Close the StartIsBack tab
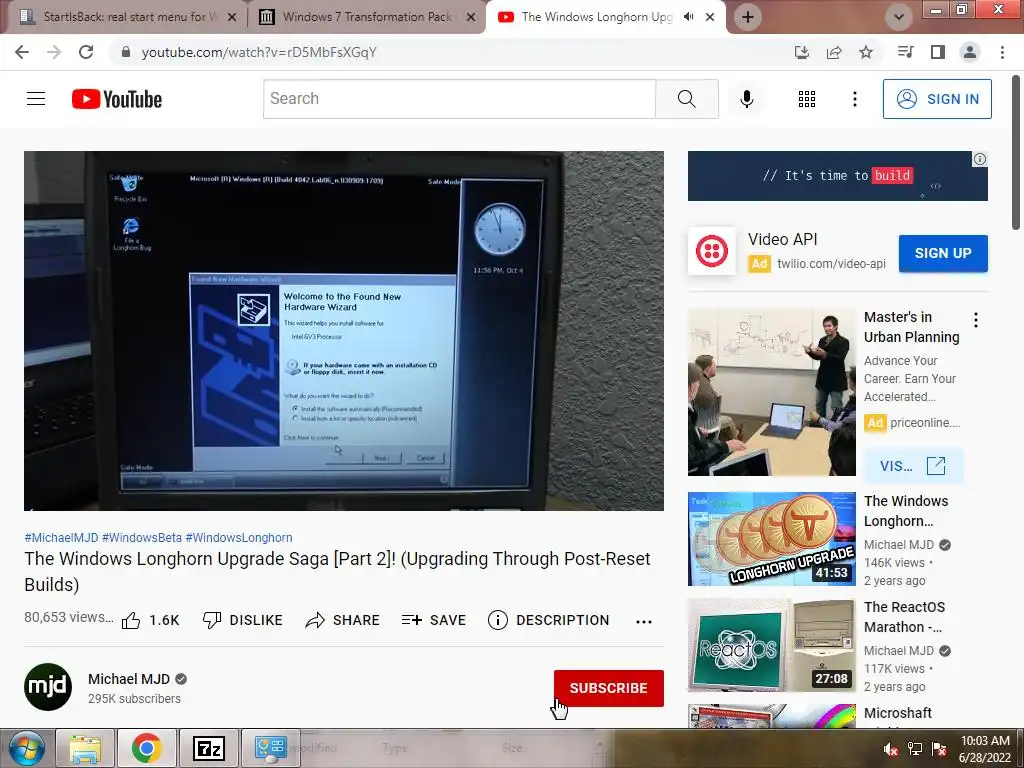1024x768 pixels. coord(232,17)
